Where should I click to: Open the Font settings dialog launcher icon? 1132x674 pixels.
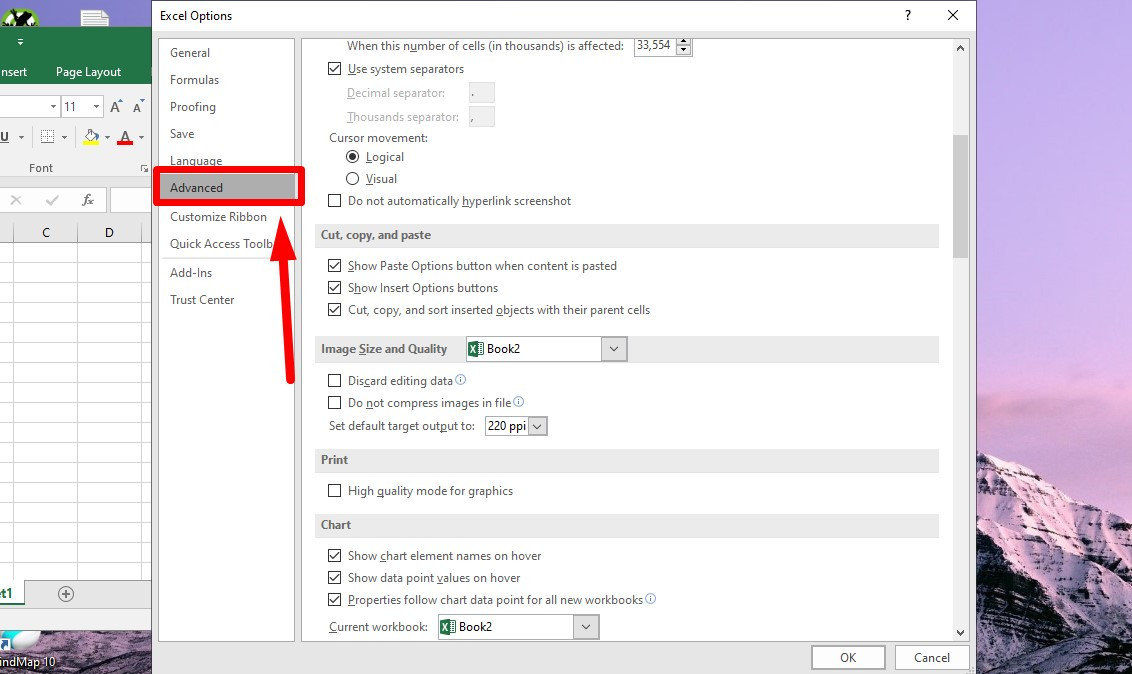point(145,168)
